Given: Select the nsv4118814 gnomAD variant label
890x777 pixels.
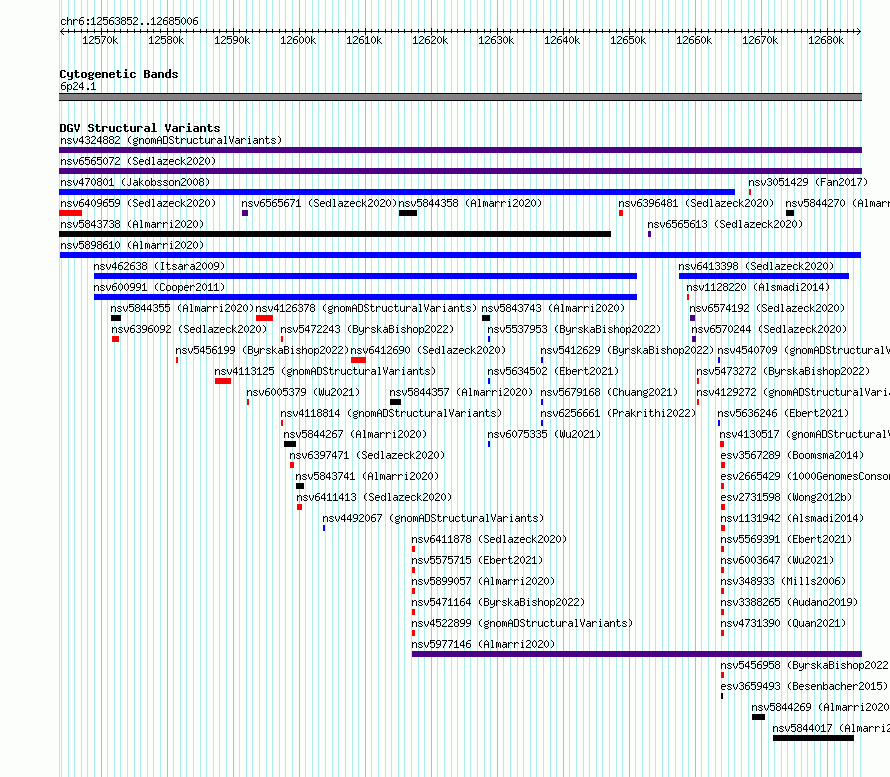Looking at the screenshot, I should (x=391, y=413).
